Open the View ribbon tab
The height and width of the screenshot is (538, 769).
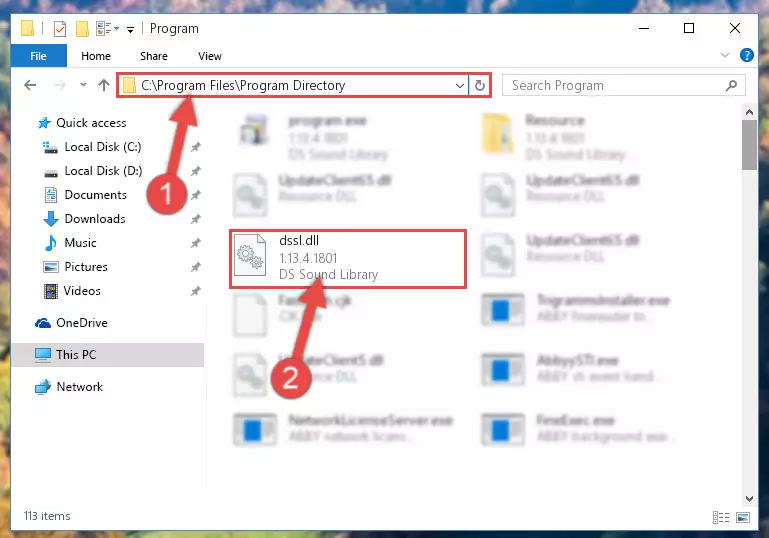tap(209, 56)
